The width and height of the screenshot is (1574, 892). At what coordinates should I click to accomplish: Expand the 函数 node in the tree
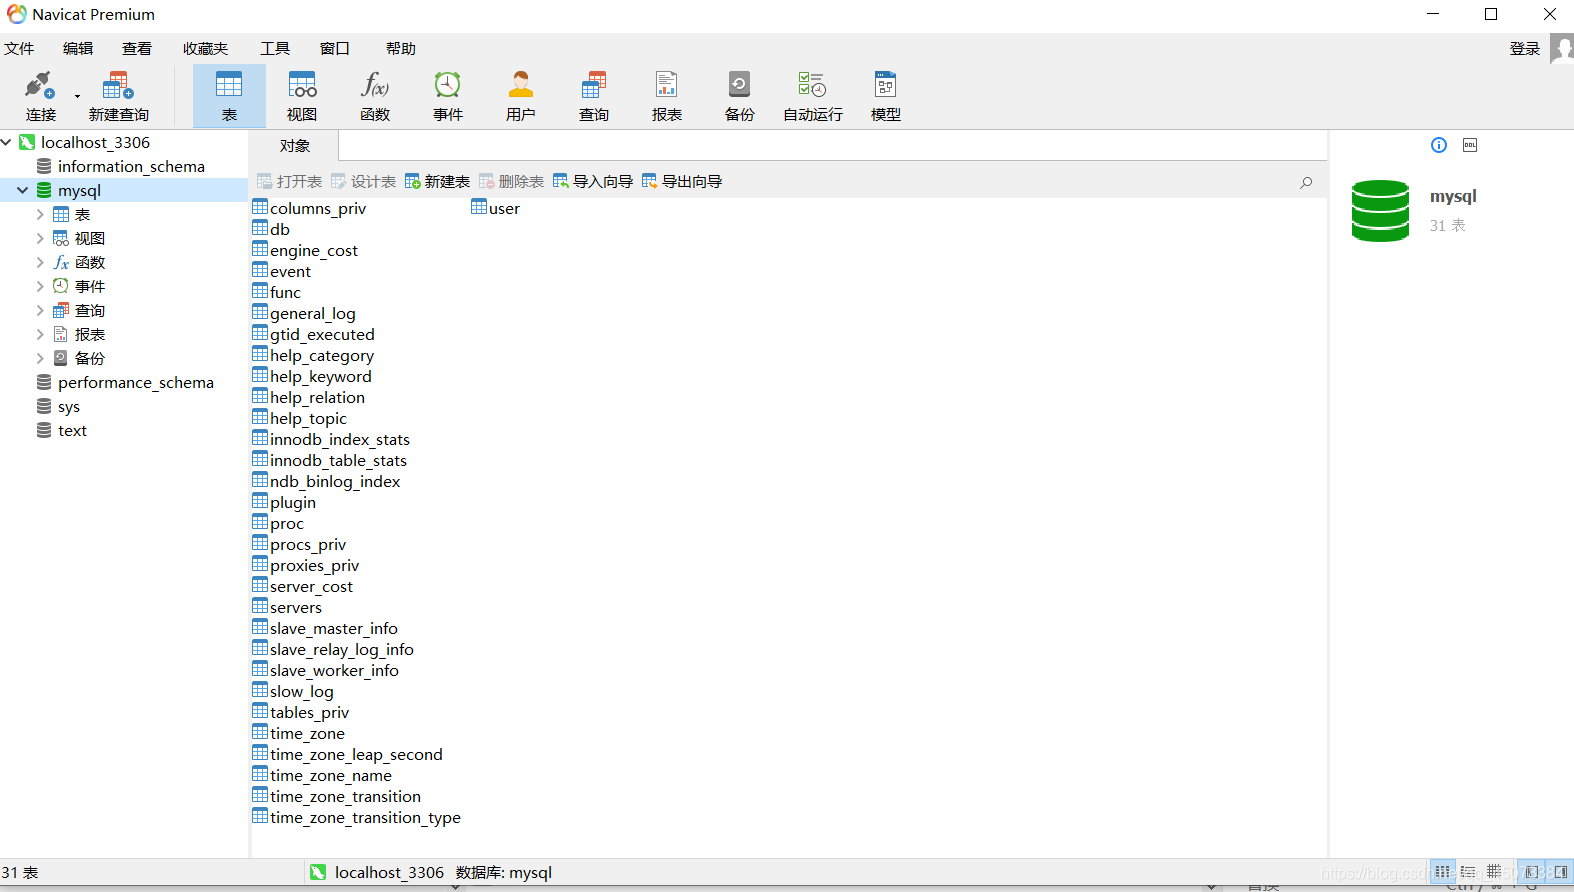40,262
